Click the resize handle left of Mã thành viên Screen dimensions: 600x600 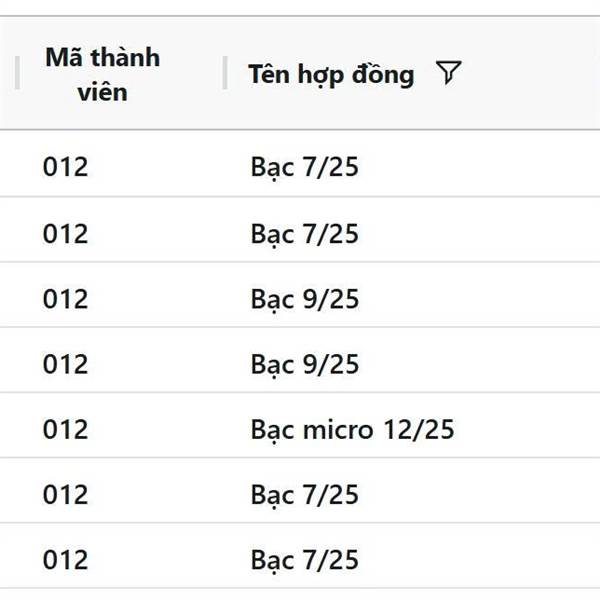[17, 73]
